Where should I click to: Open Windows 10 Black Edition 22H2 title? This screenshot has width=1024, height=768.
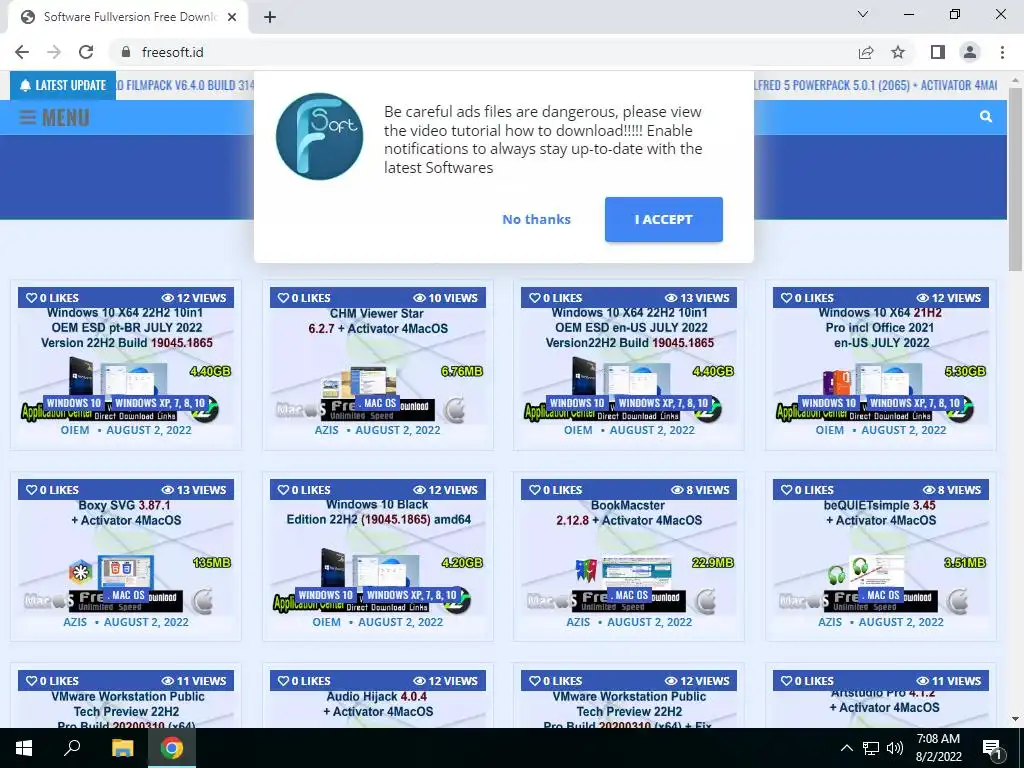tap(378, 512)
